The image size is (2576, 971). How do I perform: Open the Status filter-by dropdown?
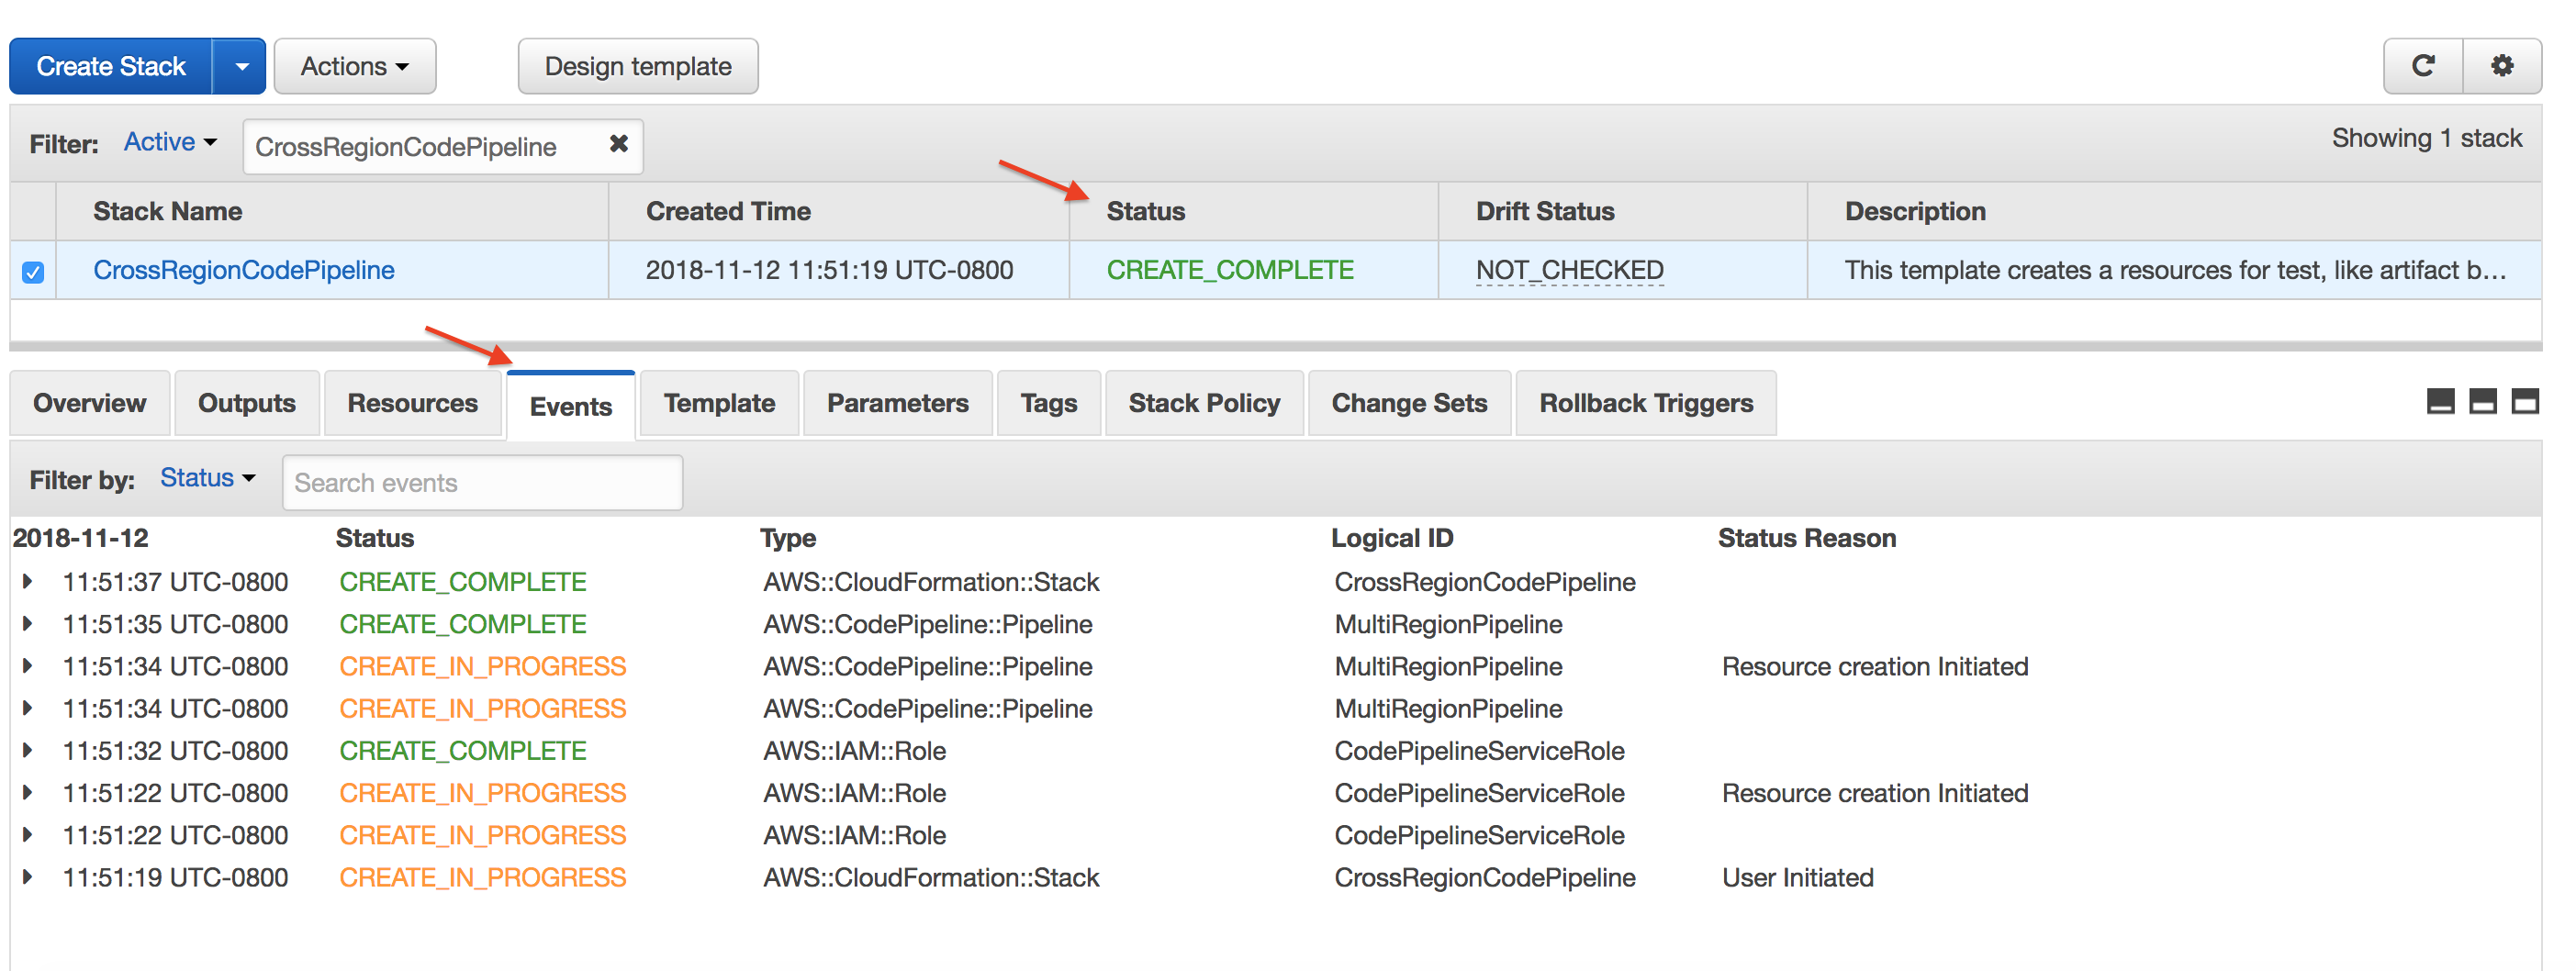207,478
